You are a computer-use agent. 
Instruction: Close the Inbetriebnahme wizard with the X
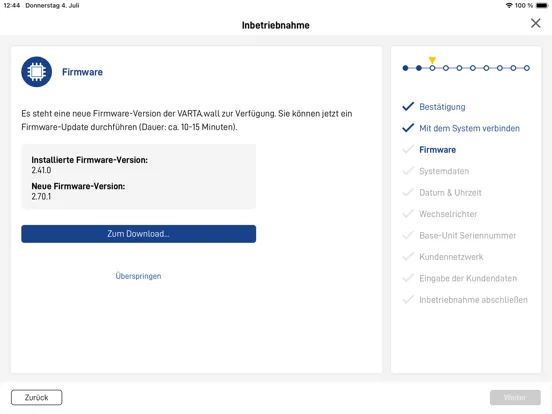[x=535, y=23]
